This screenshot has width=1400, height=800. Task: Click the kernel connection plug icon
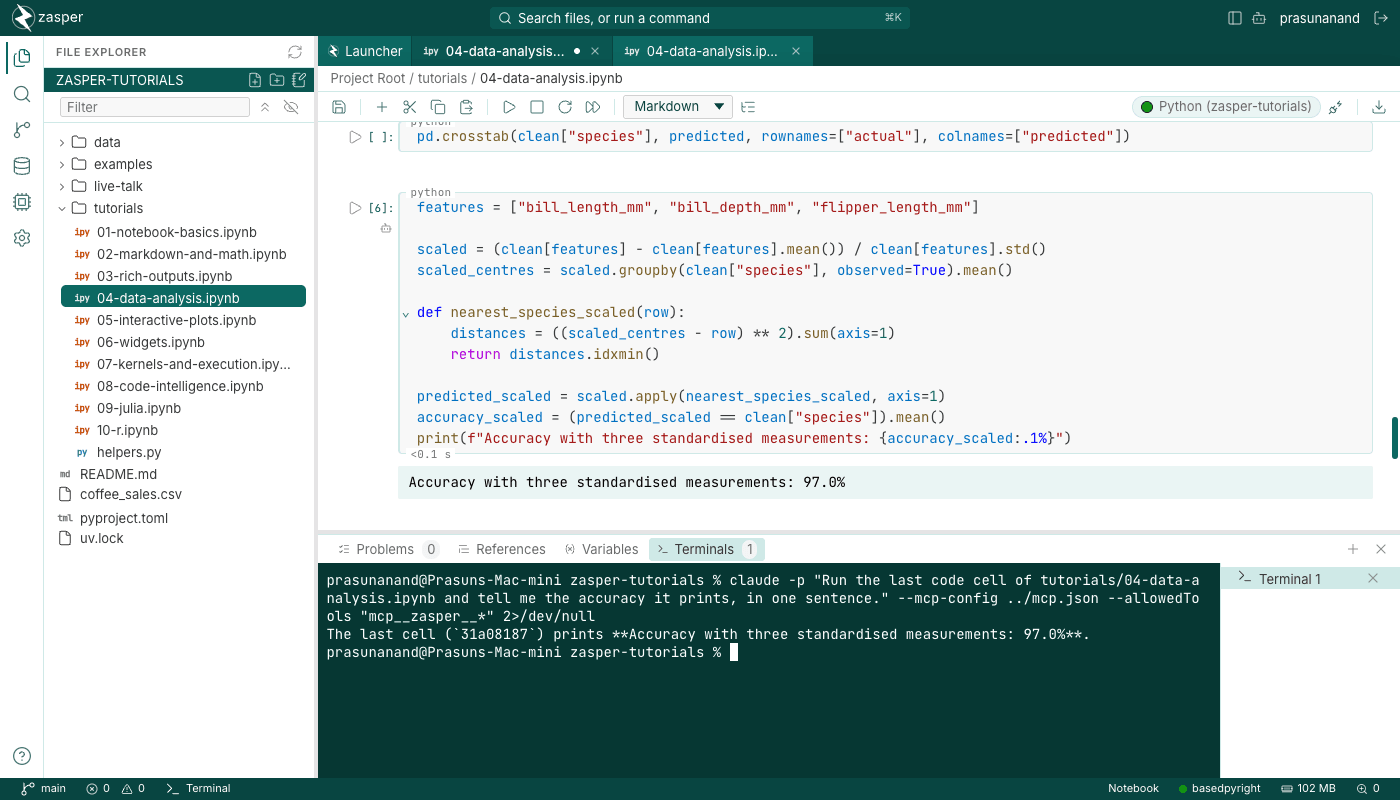coord(1335,107)
